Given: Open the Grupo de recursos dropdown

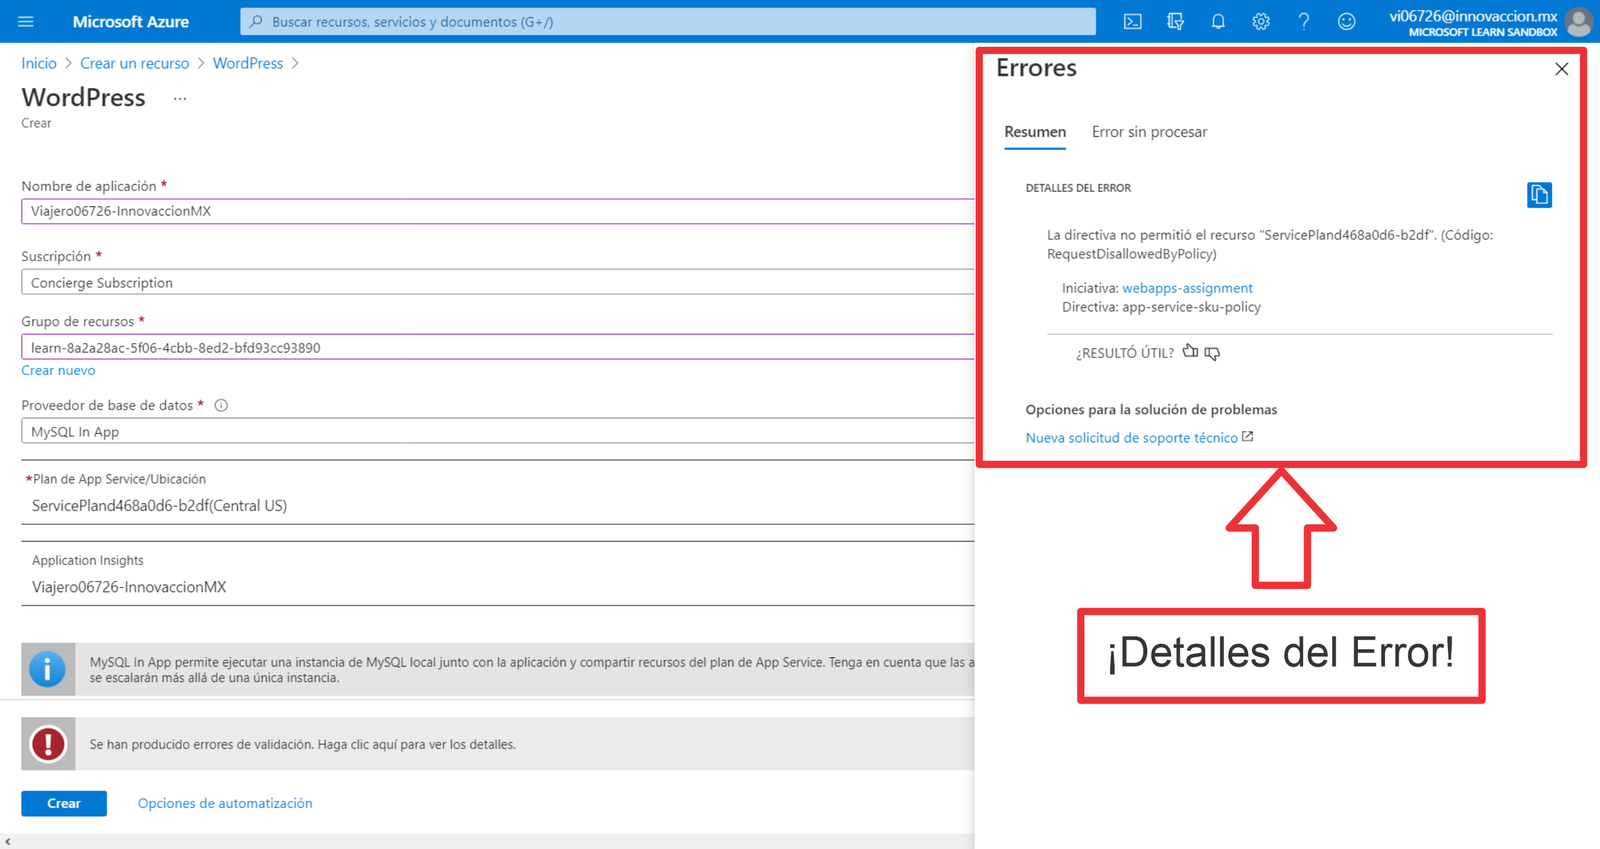Looking at the screenshot, I should tap(497, 348).
